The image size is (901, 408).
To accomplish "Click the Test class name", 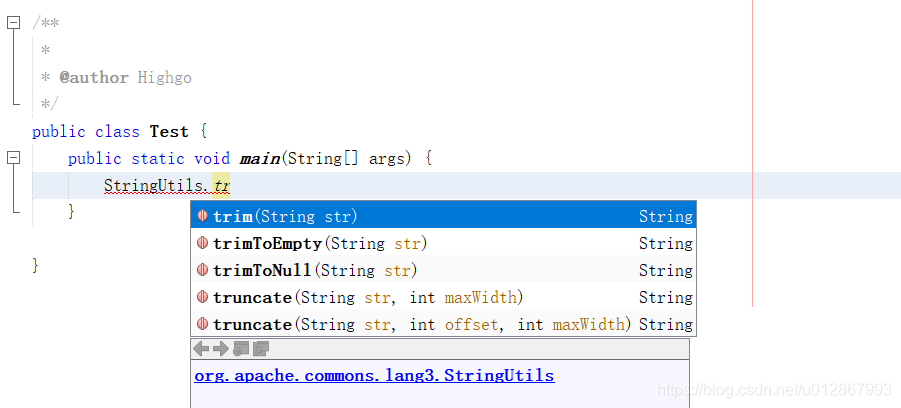I will tap(169, 131).
